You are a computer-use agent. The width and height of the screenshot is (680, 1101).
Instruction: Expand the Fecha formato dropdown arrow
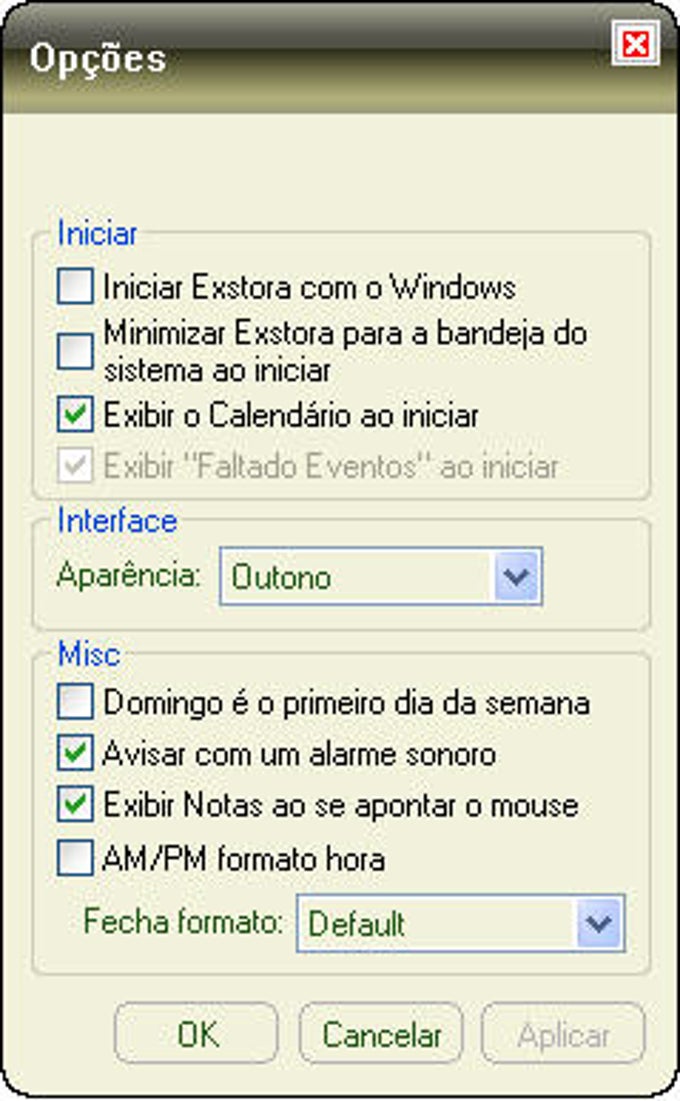click(599, 923)
